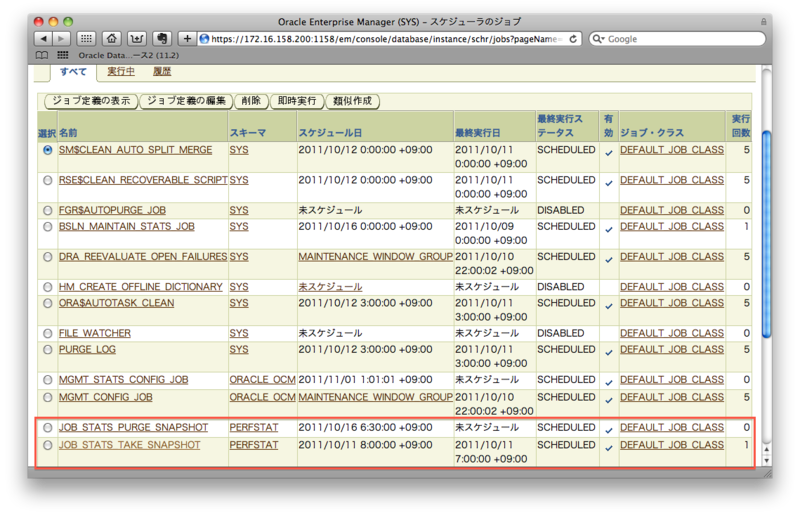Click the Google search magnifier icon
800x520 pixels.
coord(598,39)
